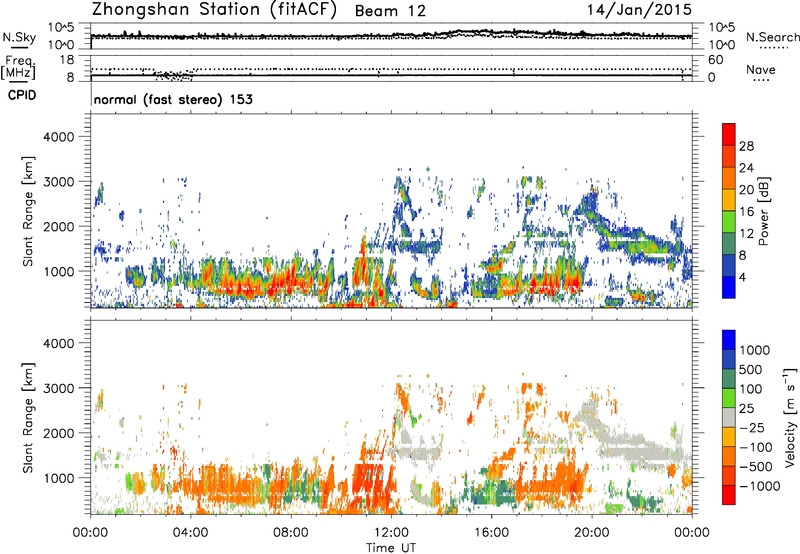Click the "24" power color bar label
The height and width of the screenshot is (554, 800).
pyautogui.click(x=746, y=168)
